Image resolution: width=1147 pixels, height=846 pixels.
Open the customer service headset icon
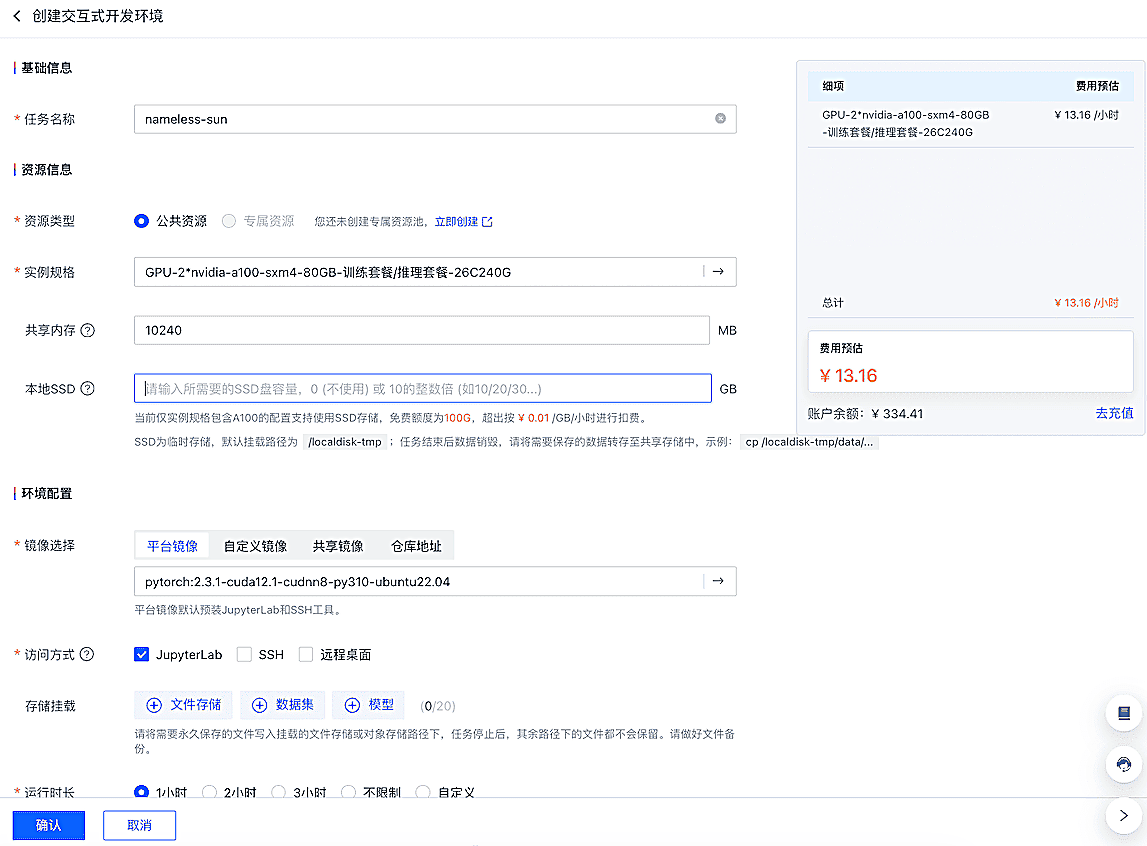tap(1124, 765)
